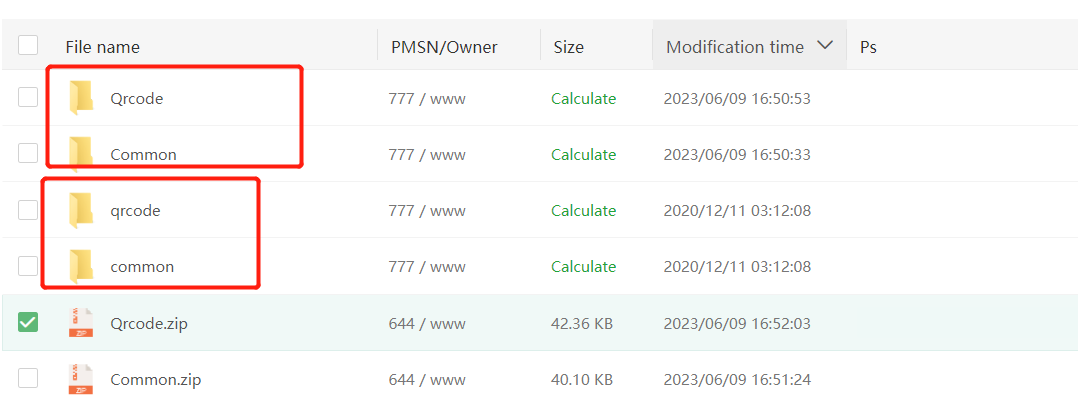Click the Common.zip archive icon
Screen dimensions: 1078x403
pos(81,379)
